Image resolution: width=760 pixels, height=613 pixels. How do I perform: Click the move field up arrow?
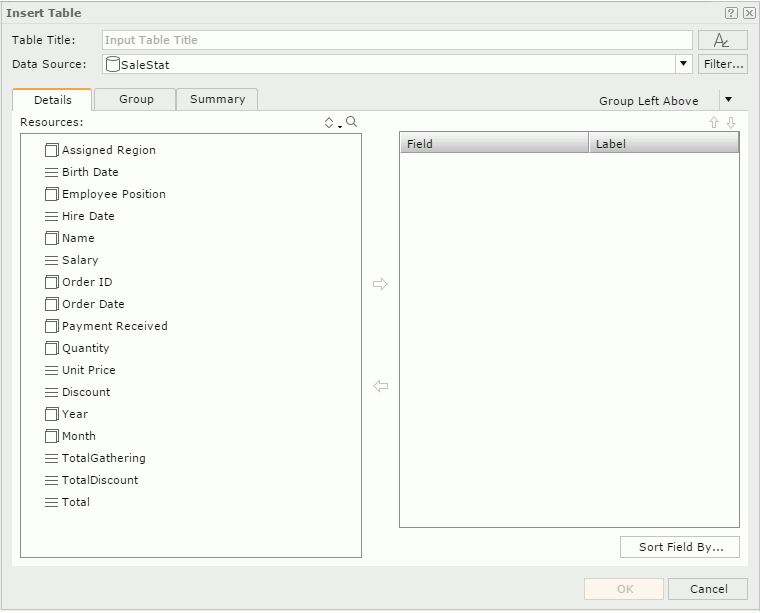(714, 122)
